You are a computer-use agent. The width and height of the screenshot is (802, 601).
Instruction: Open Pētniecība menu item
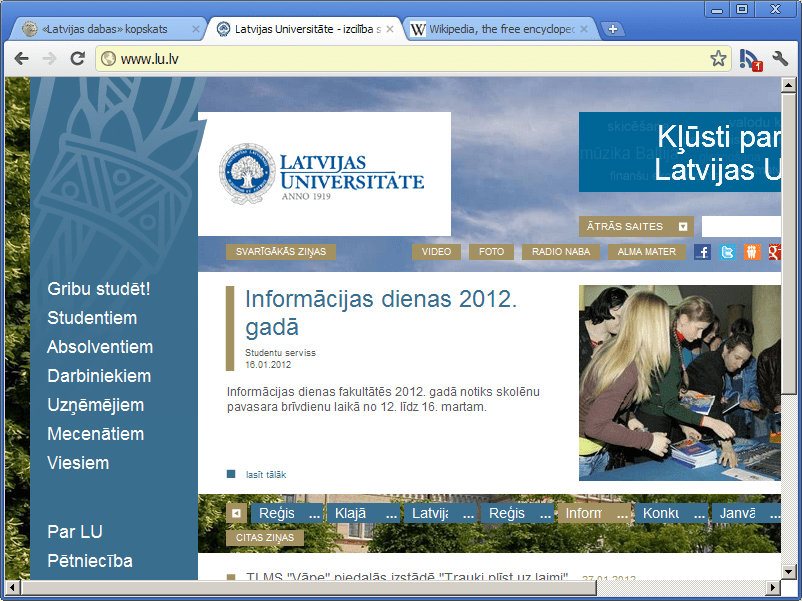coord(90,561)
